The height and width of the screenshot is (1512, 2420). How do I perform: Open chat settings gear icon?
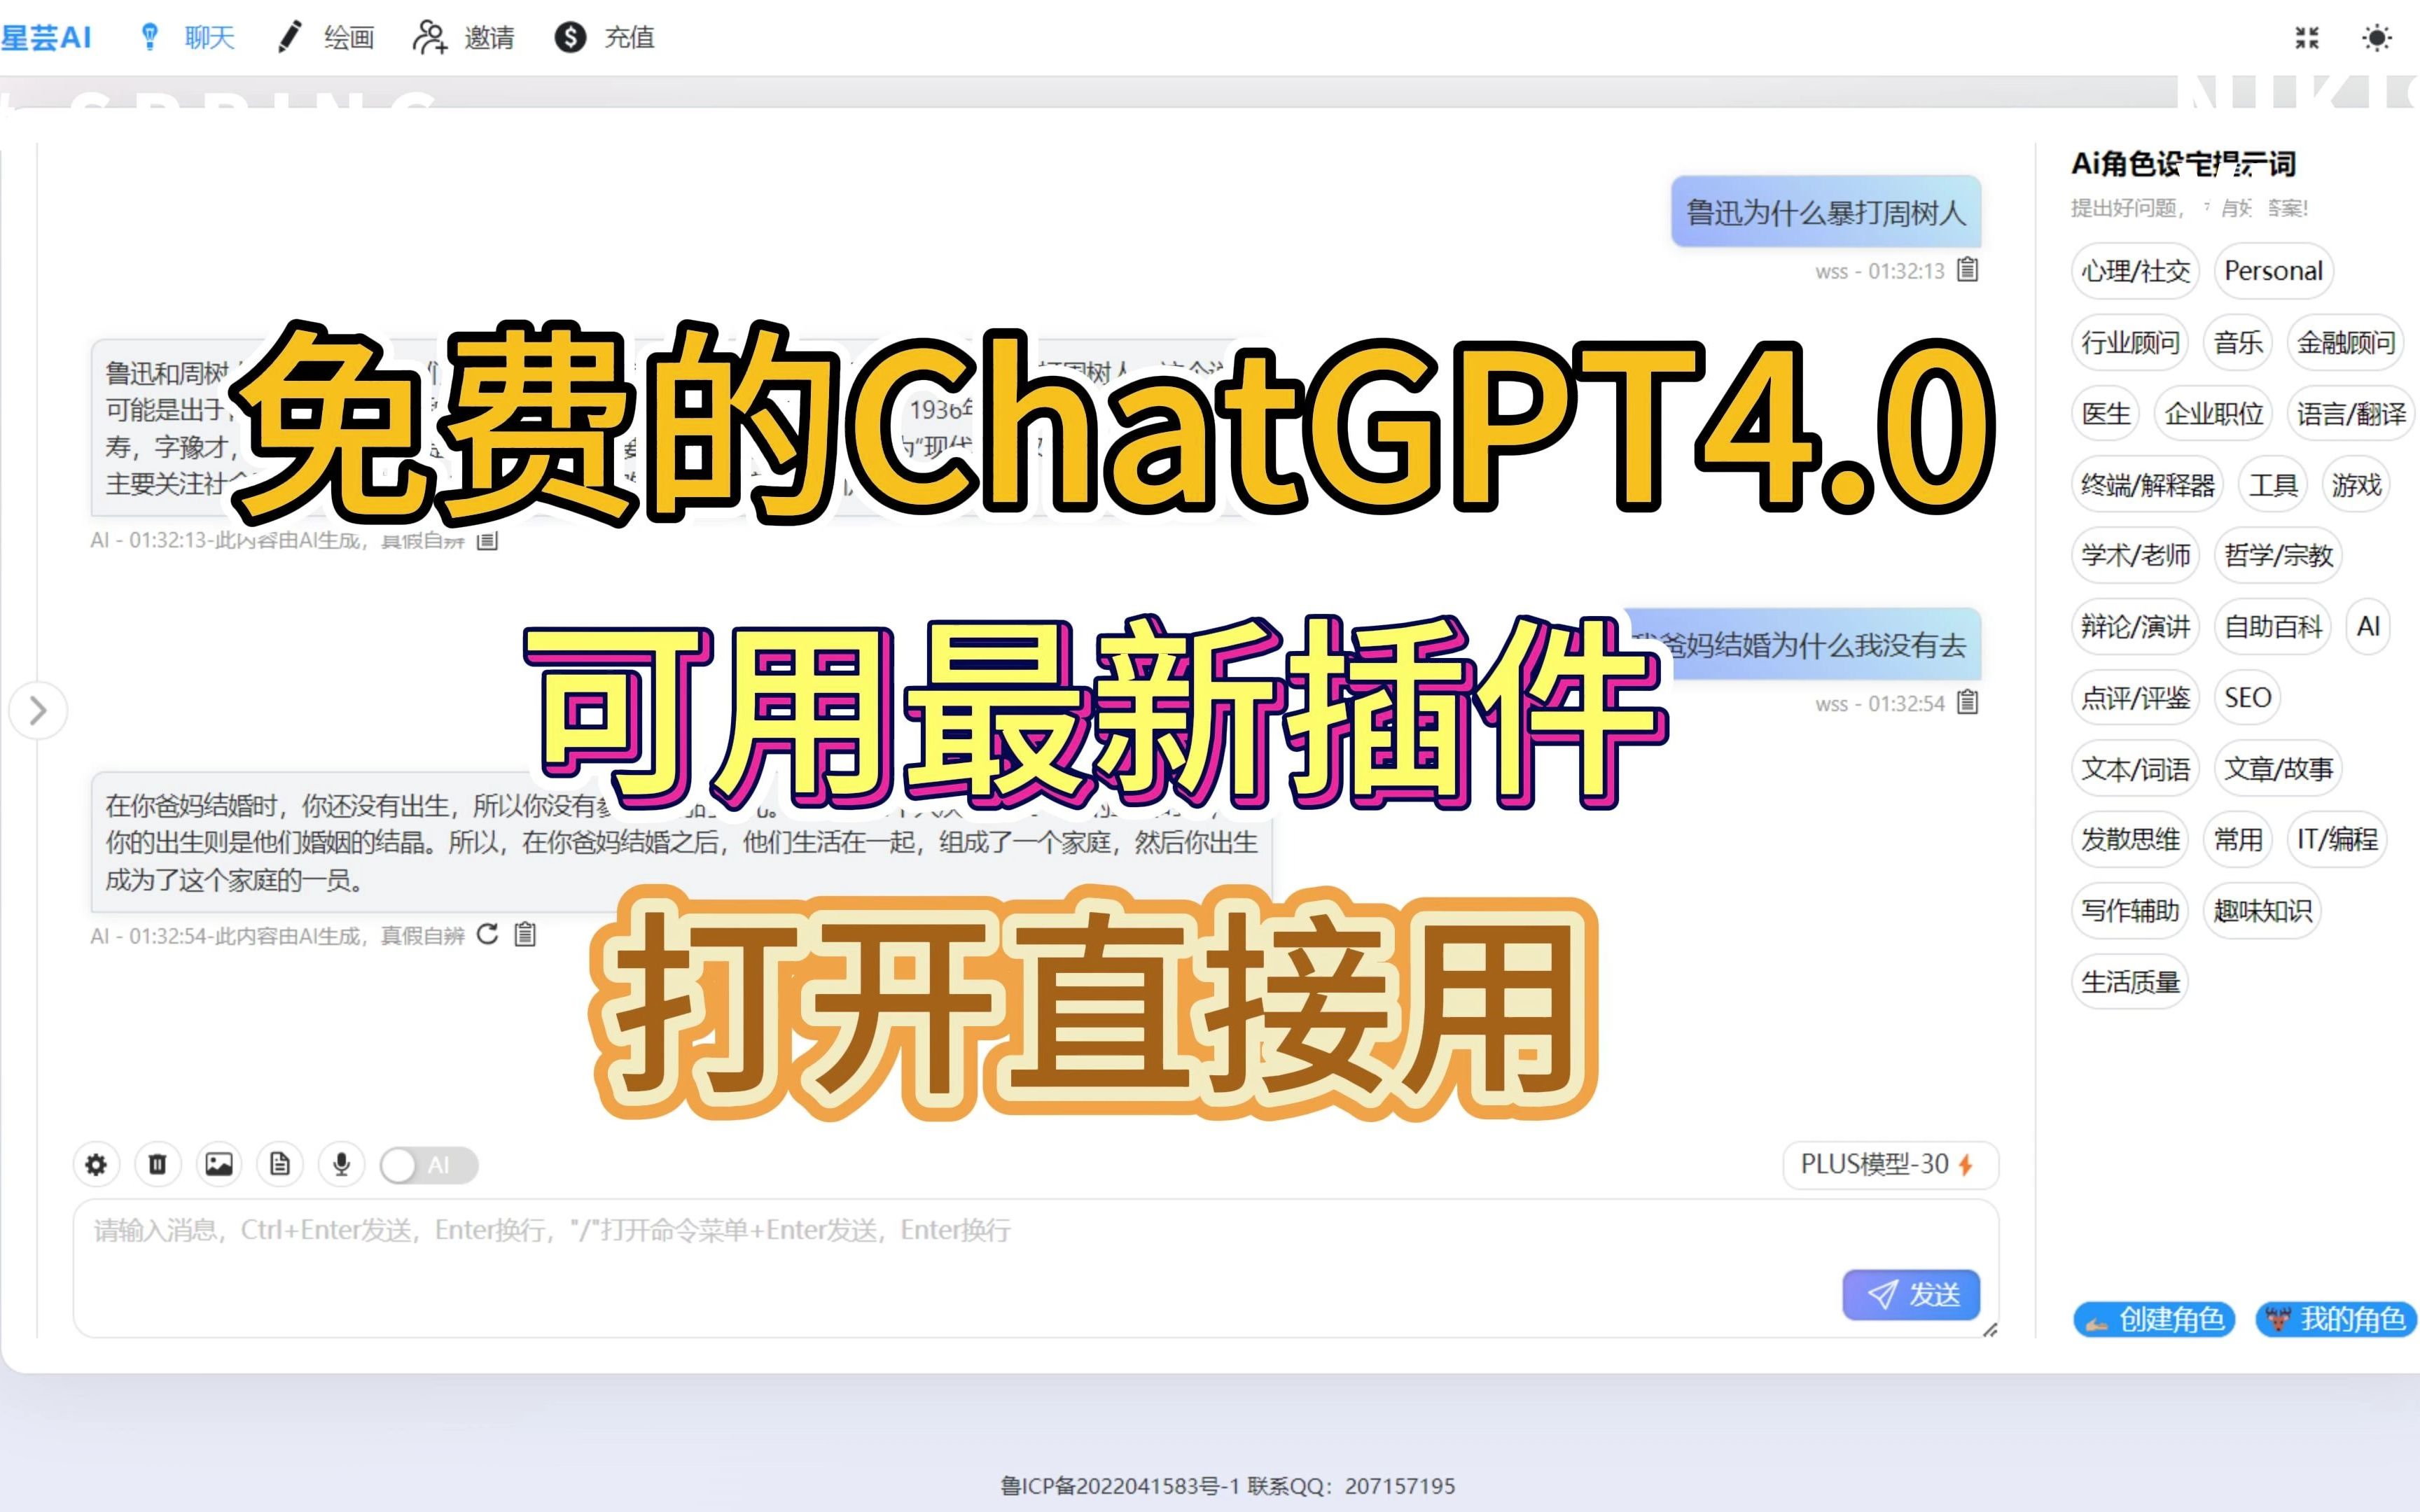pos(96,1165)
